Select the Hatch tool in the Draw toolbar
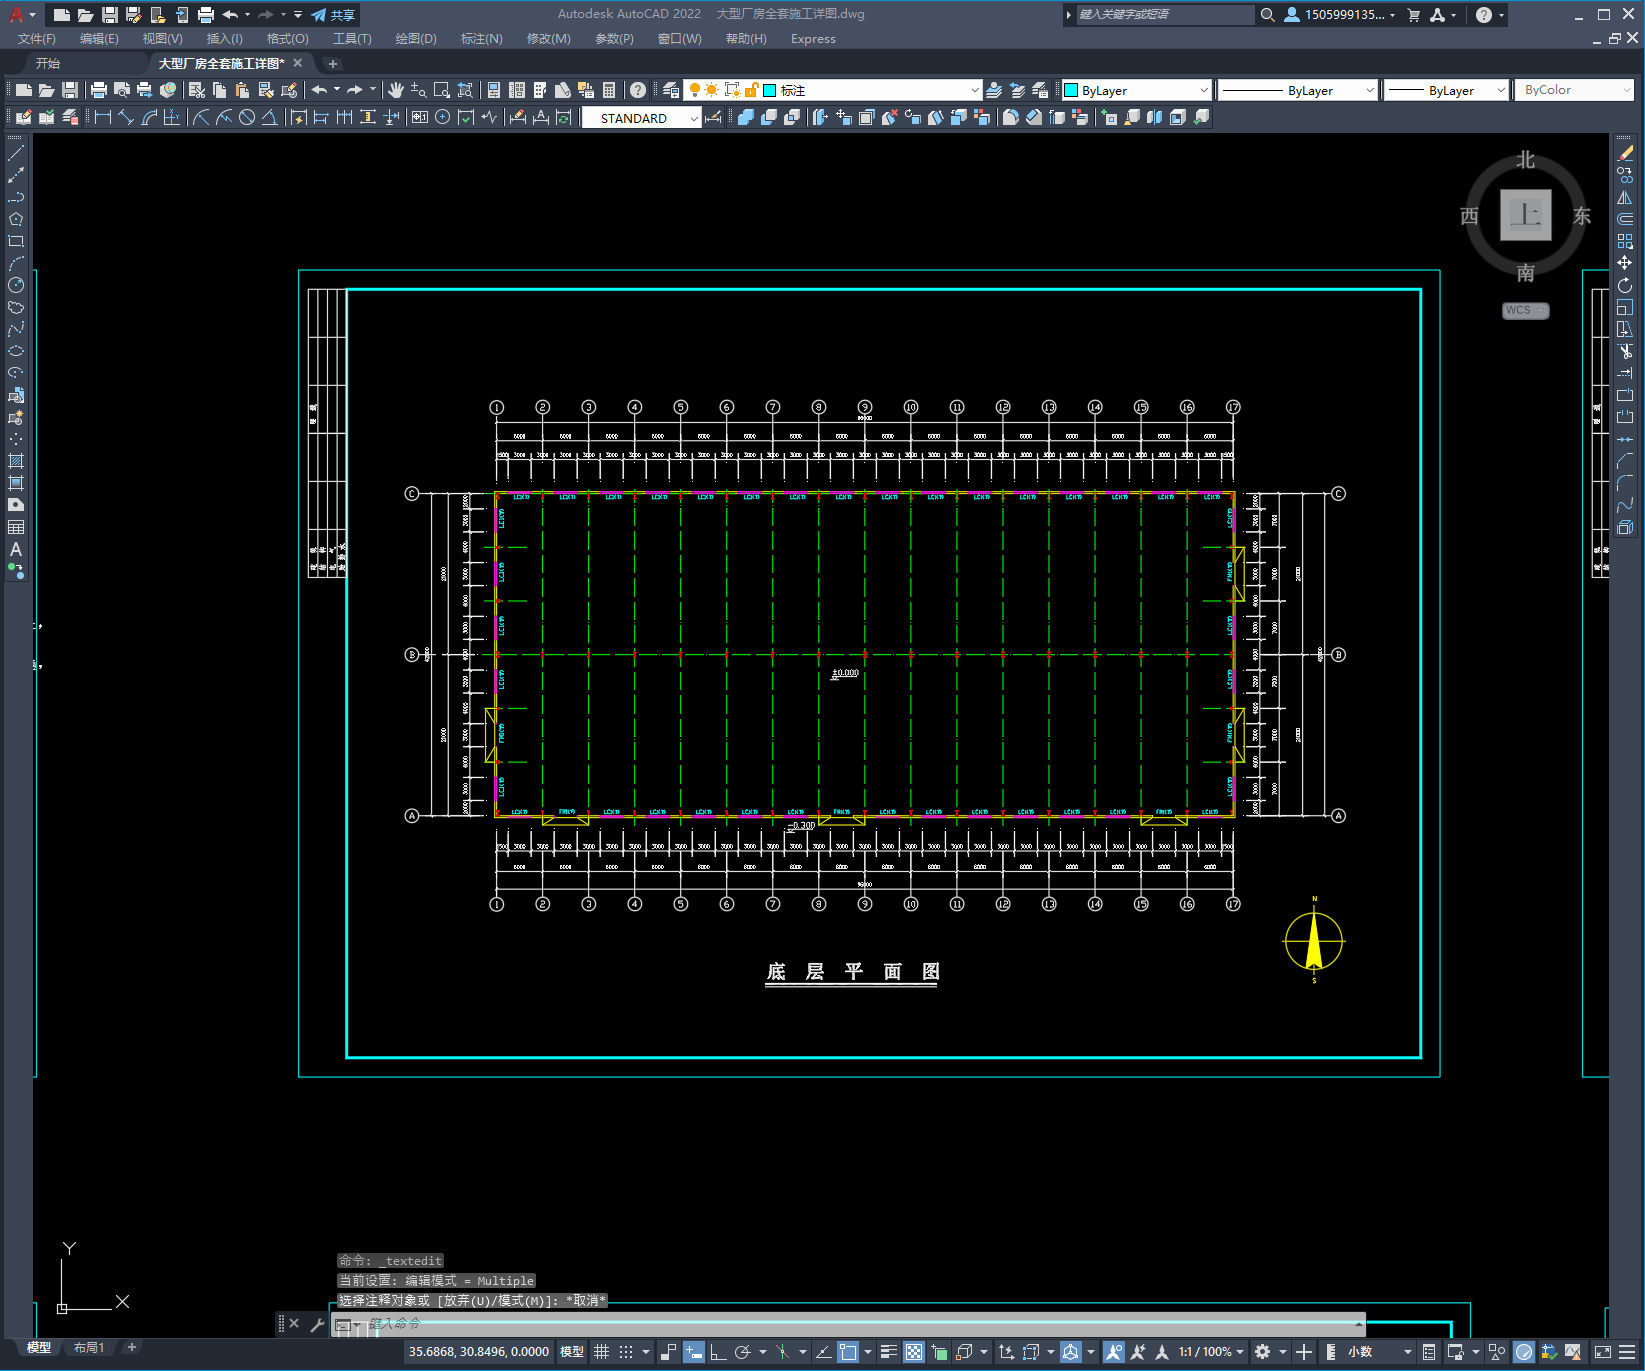 [x=16, y=461]
